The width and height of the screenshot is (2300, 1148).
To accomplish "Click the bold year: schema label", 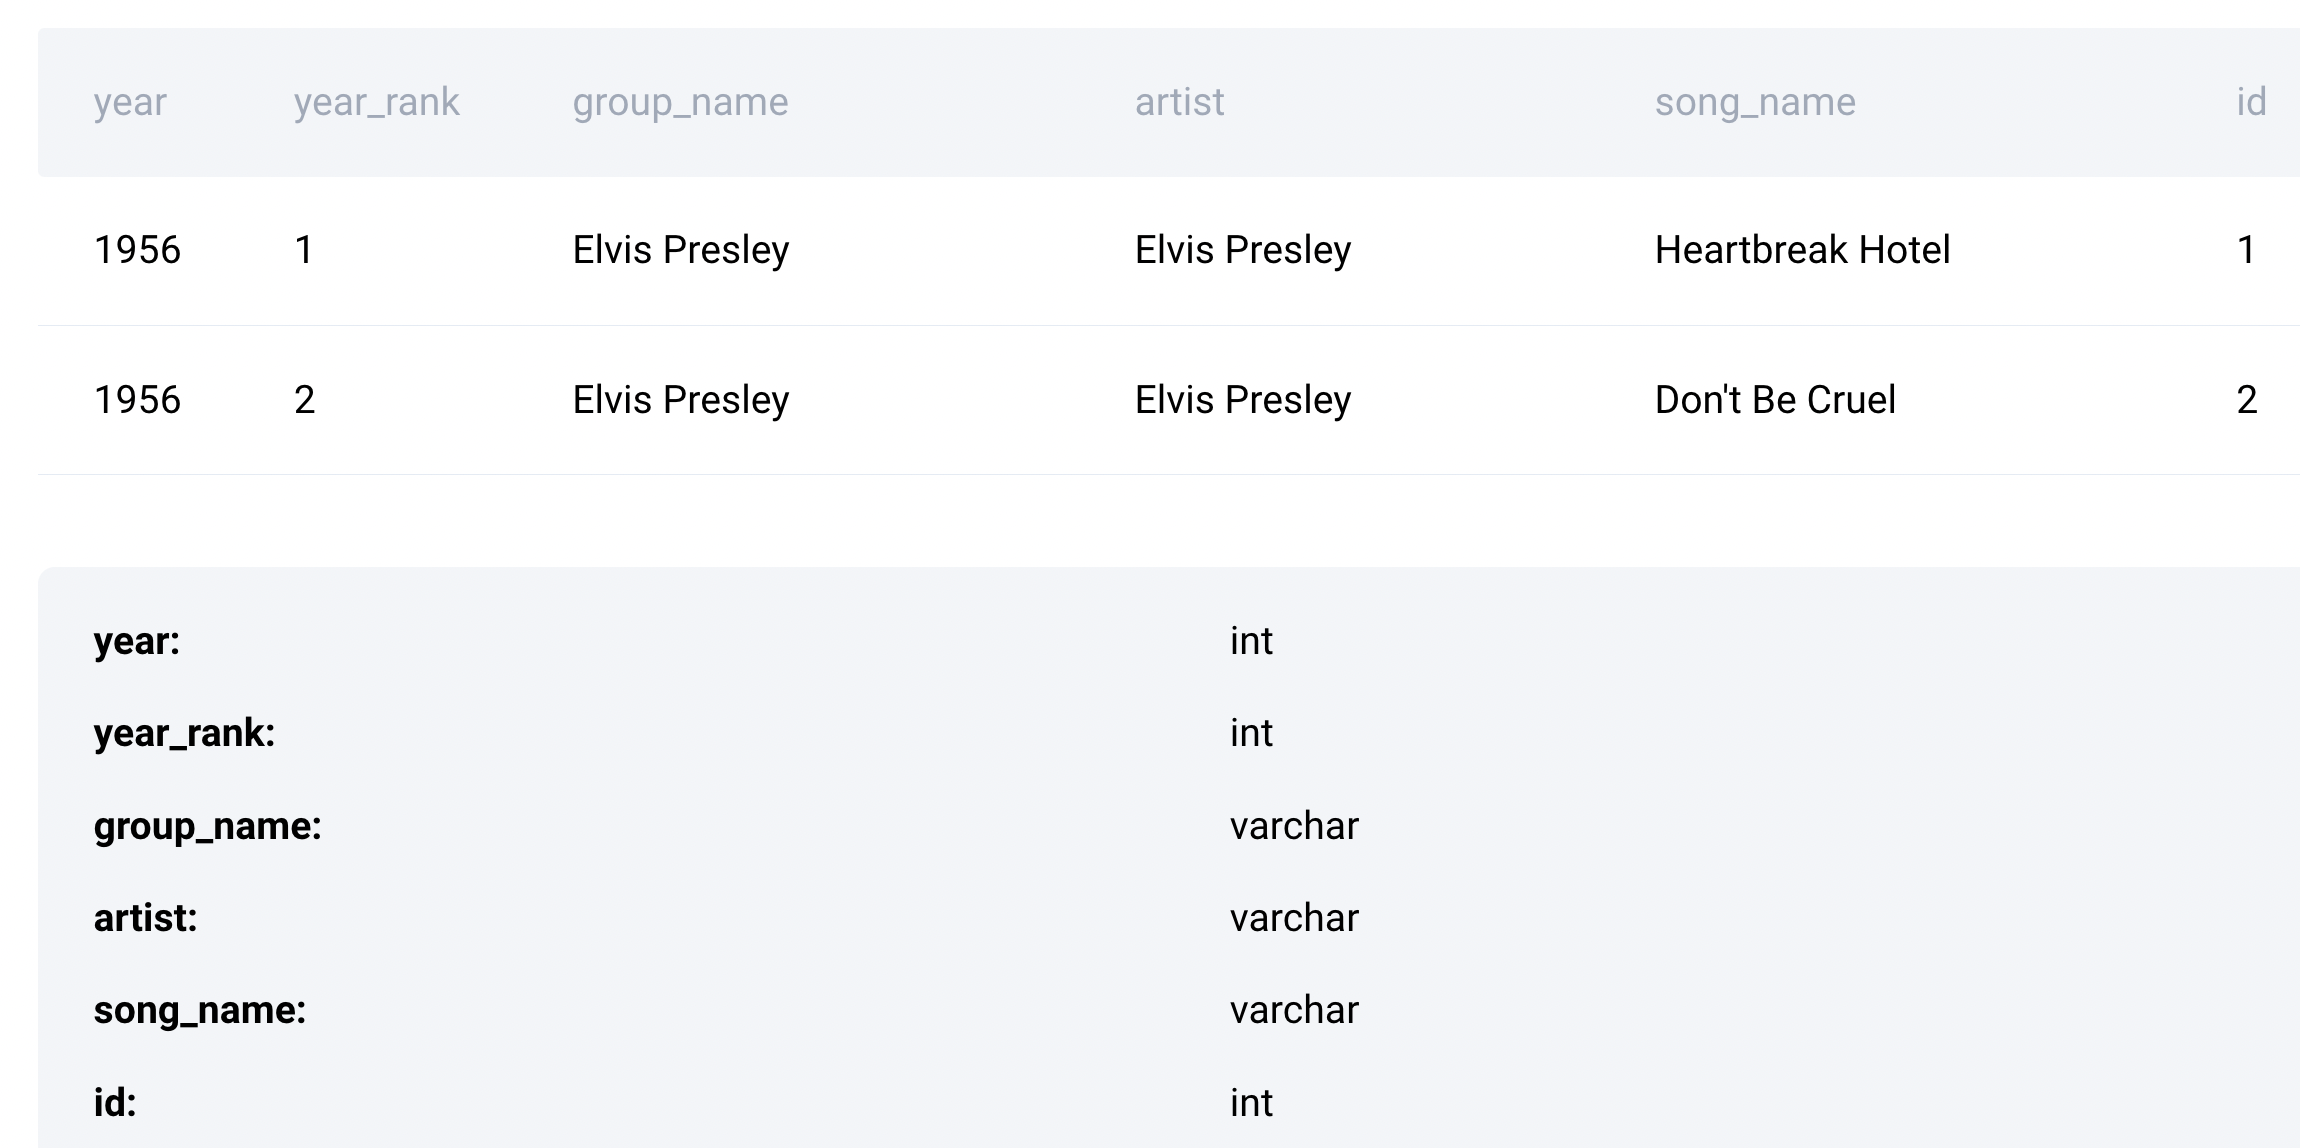I will [x=137, y=641].
